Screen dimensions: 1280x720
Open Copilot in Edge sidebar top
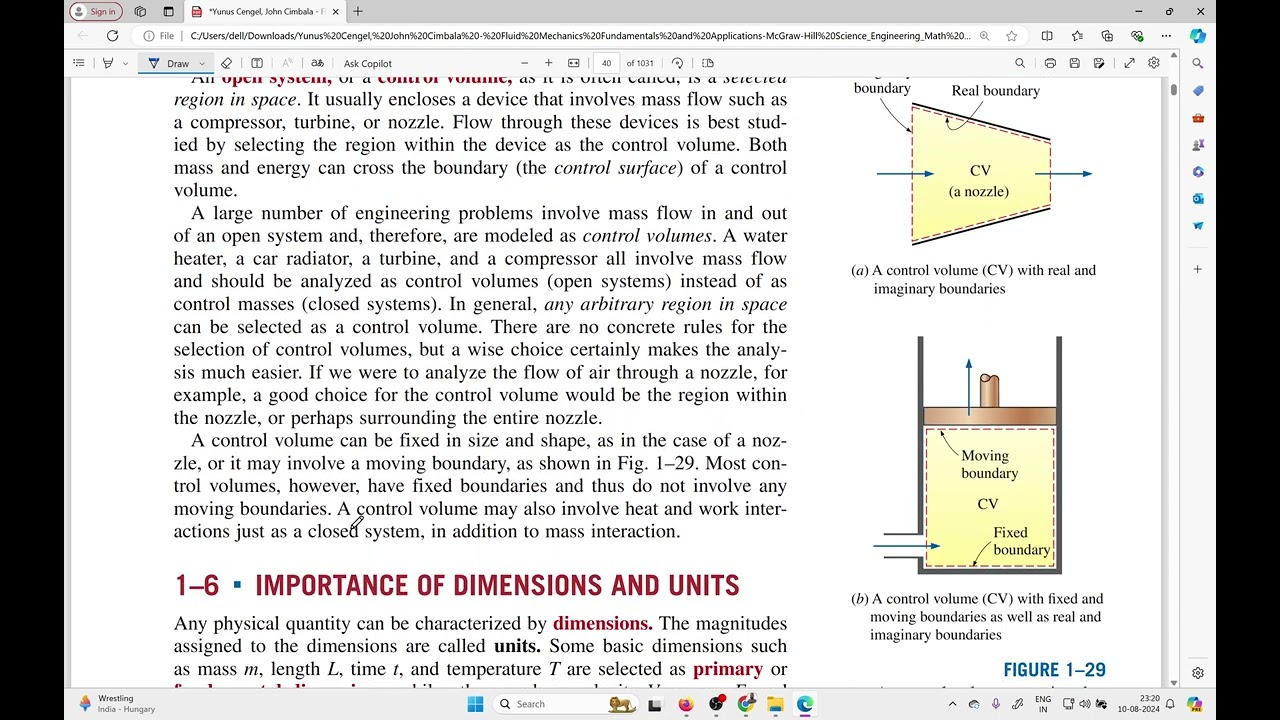click(x=1198, y=36)
